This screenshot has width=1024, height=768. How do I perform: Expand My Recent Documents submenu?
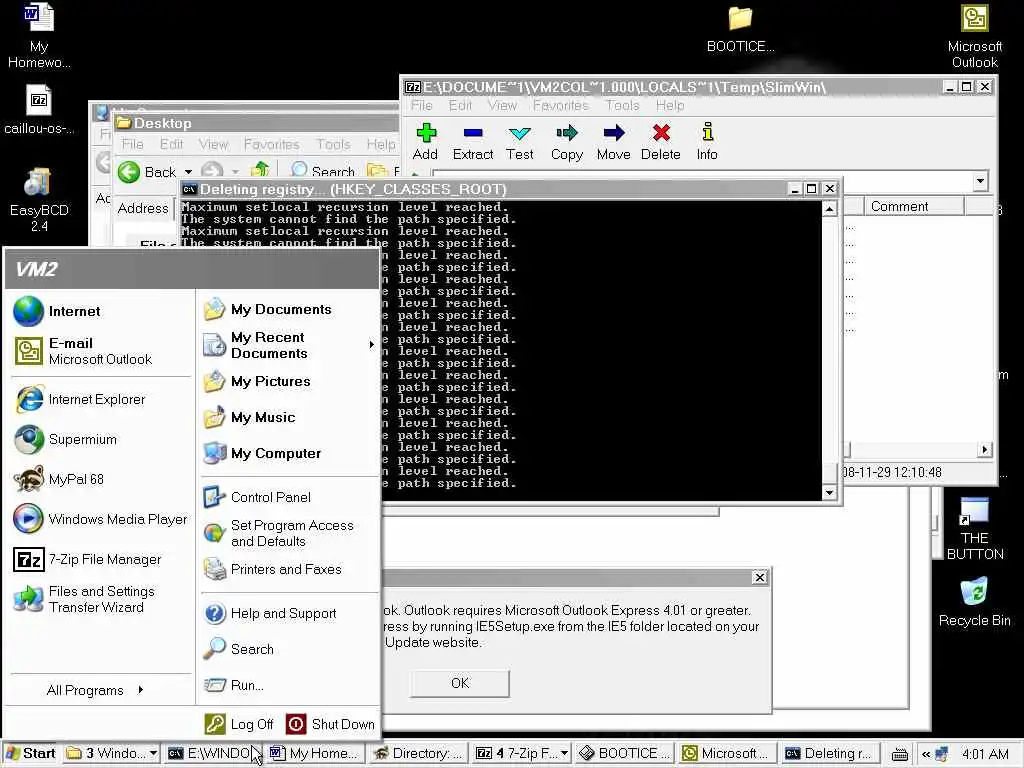372,345
